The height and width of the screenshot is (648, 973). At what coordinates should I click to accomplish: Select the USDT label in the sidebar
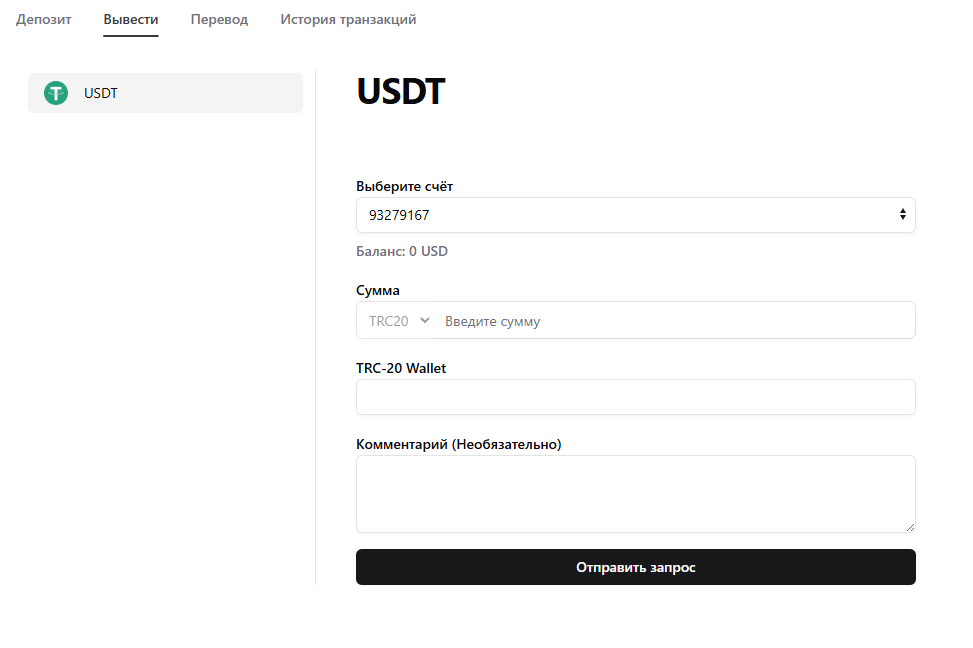pos(101,93)
